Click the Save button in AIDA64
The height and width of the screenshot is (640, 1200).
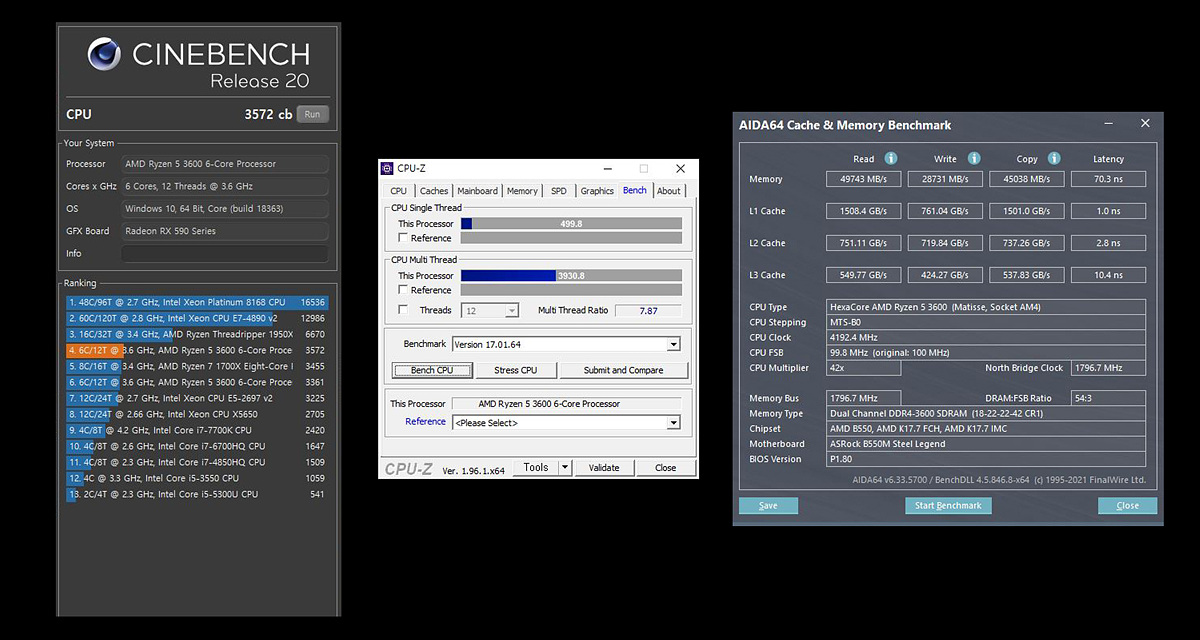[x=768, y=505]
